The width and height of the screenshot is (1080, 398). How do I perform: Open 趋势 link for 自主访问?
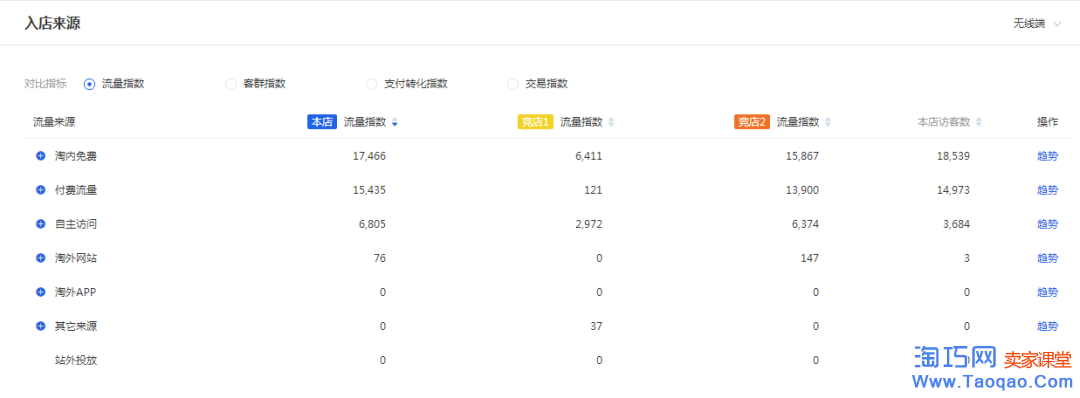[1048, 224]
